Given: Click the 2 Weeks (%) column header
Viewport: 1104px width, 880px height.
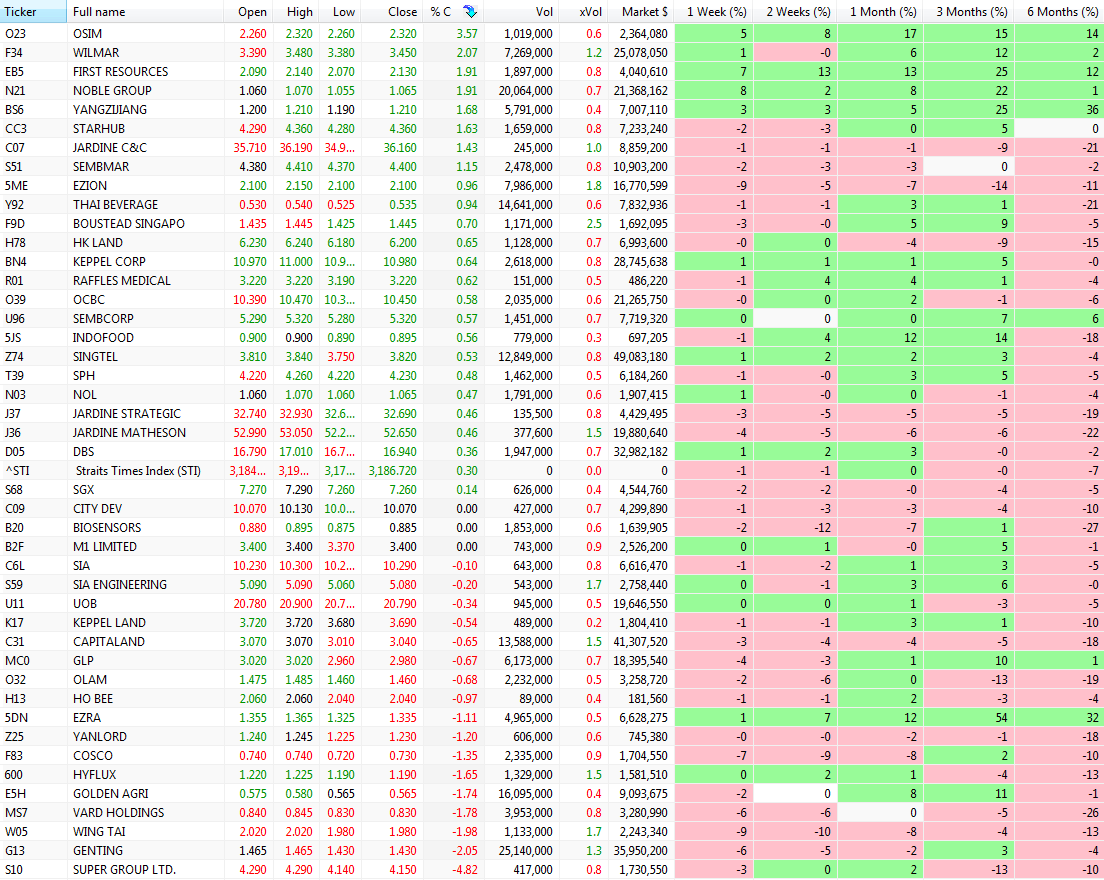Looking at the screenshot, I should click(798, 11).
